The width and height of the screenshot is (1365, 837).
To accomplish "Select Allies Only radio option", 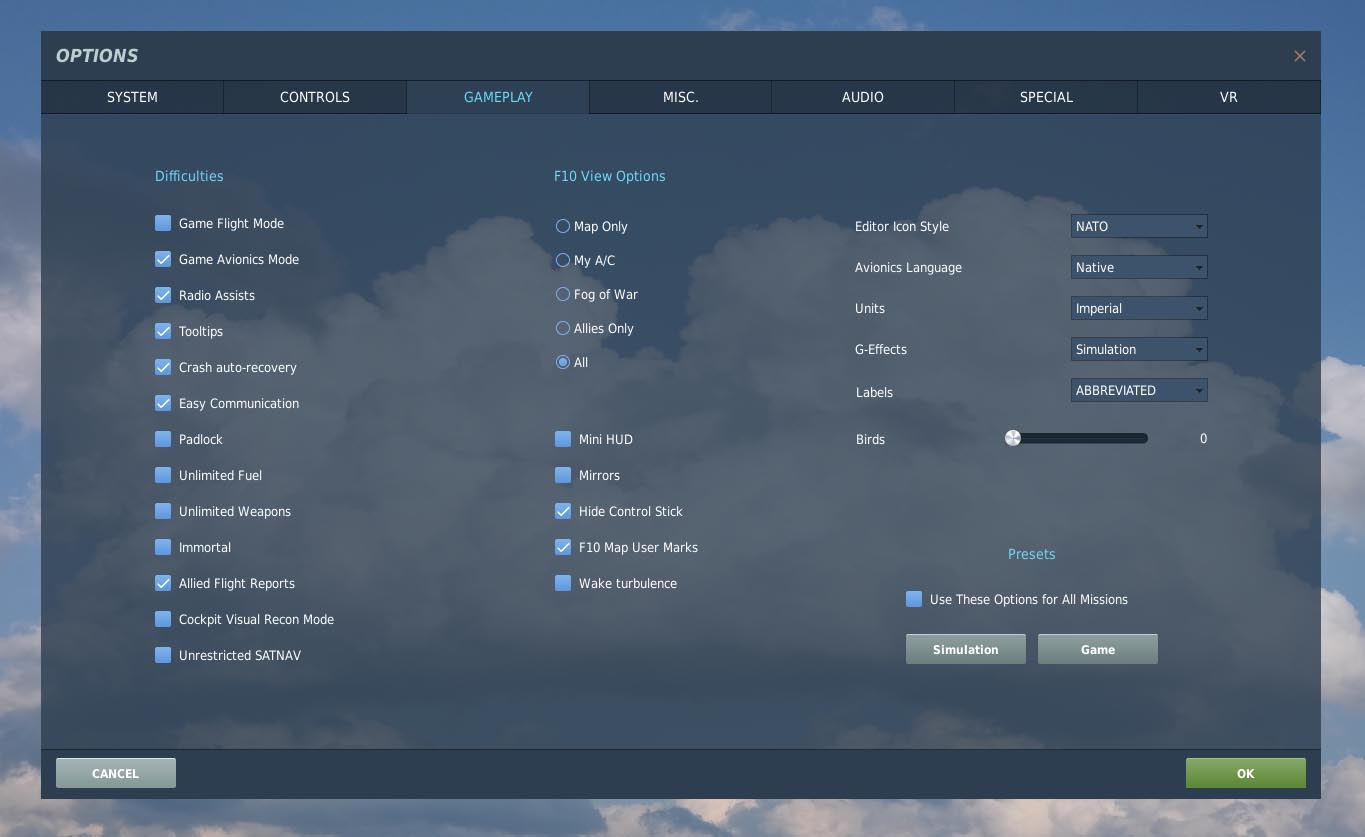I will [563, 328].
